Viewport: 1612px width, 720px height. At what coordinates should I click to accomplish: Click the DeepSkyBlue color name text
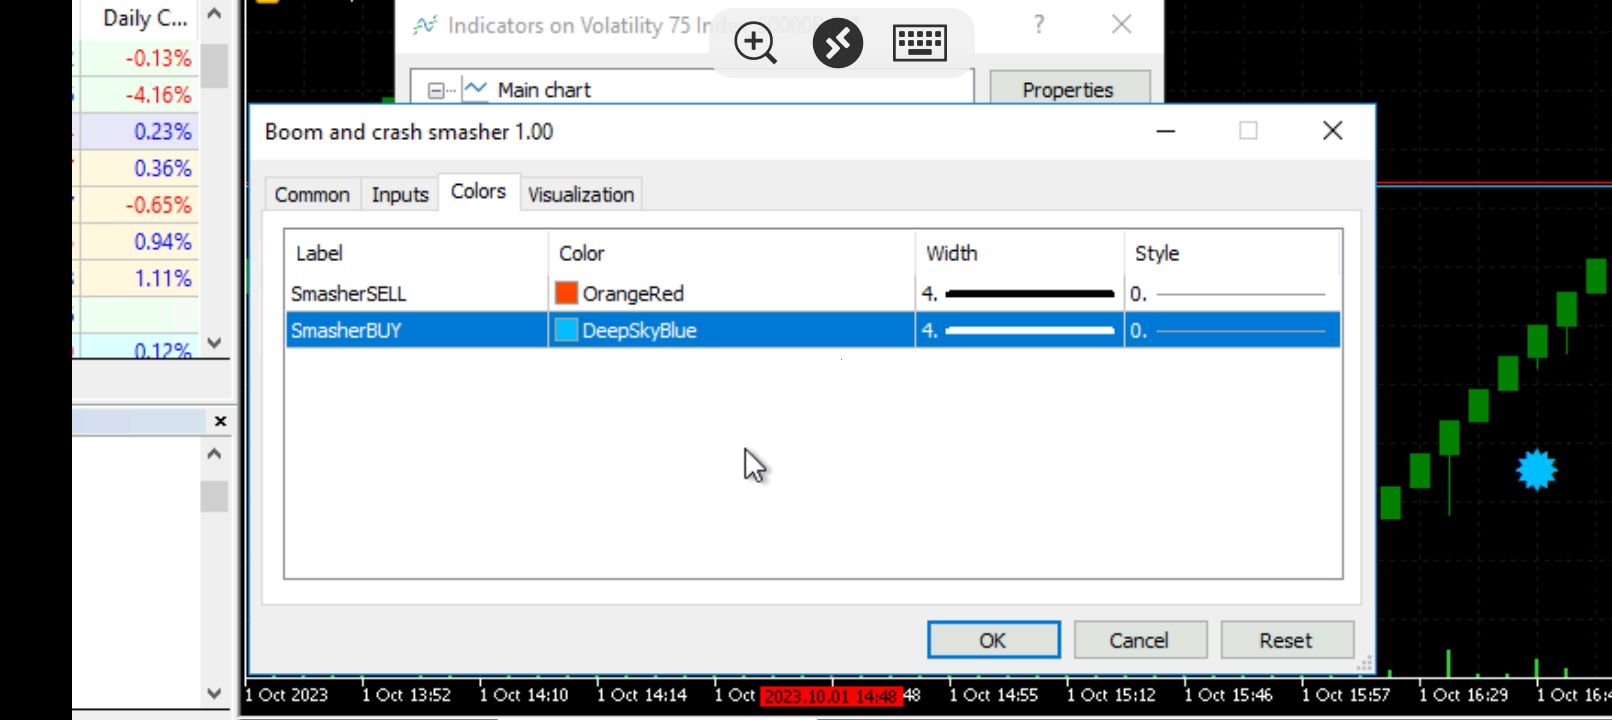tap(639, 330)
